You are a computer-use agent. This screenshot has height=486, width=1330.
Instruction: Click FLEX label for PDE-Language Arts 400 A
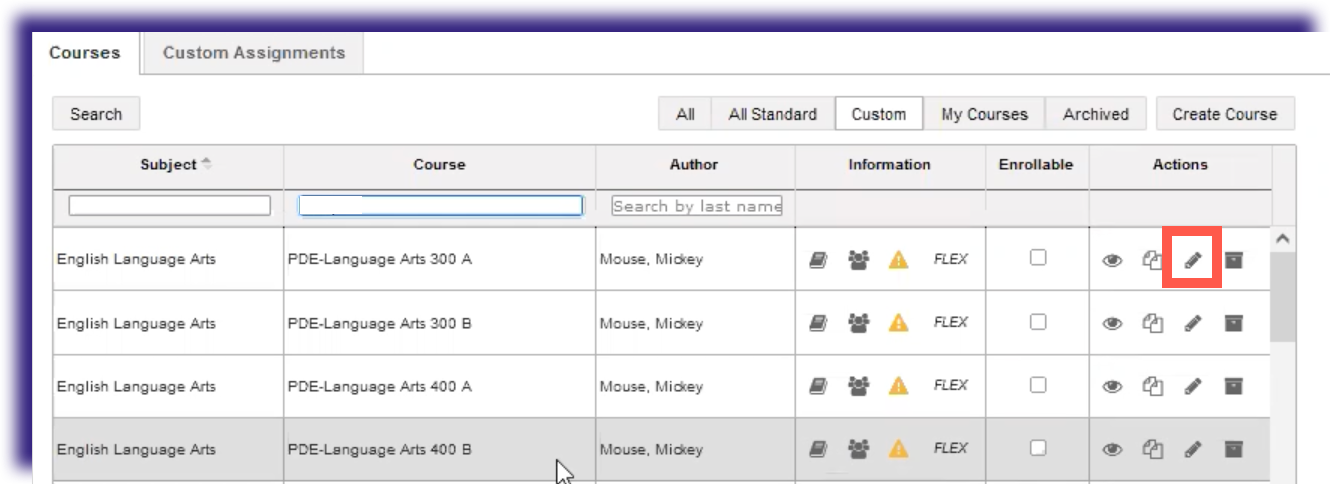[950, 386]
